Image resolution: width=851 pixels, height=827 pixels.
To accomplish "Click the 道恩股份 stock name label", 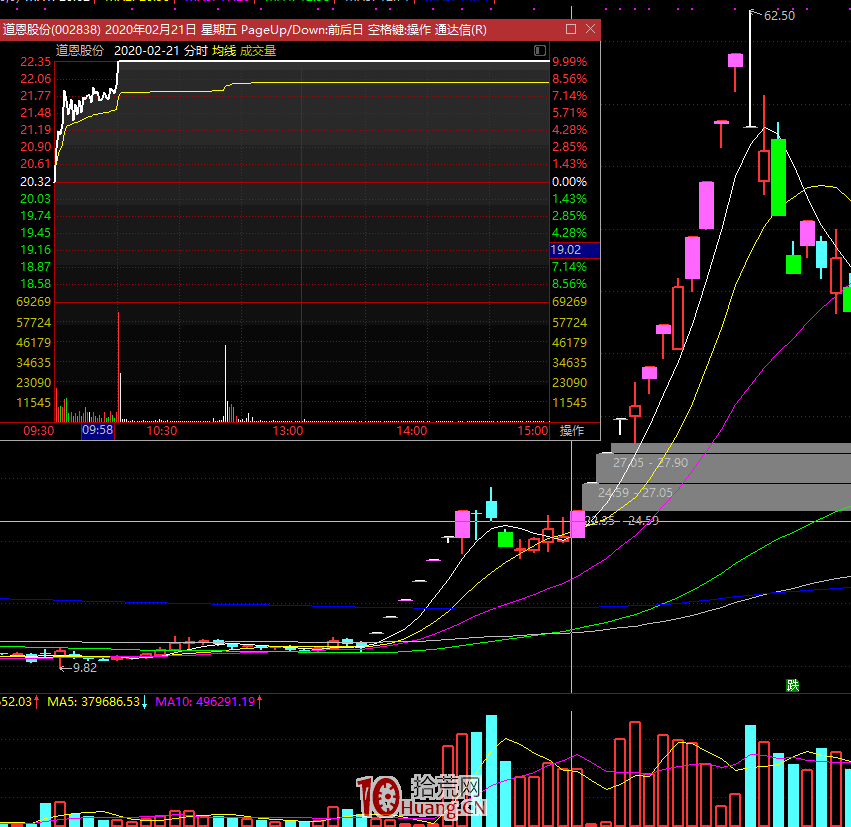I will pos(80,50).
